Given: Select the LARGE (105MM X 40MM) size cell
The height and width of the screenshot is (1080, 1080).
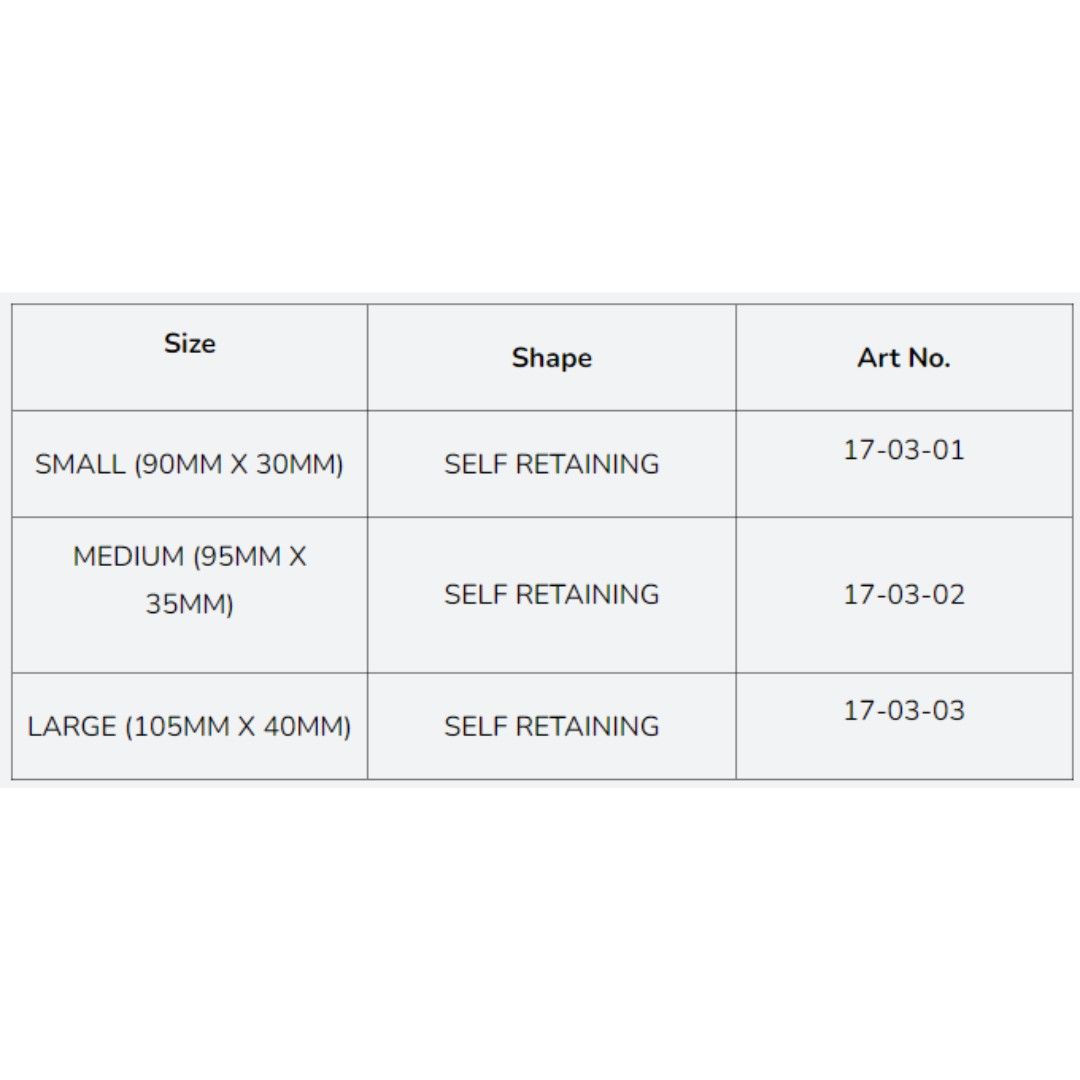Looking at the screenshot, I should click(x=189, y=726).
